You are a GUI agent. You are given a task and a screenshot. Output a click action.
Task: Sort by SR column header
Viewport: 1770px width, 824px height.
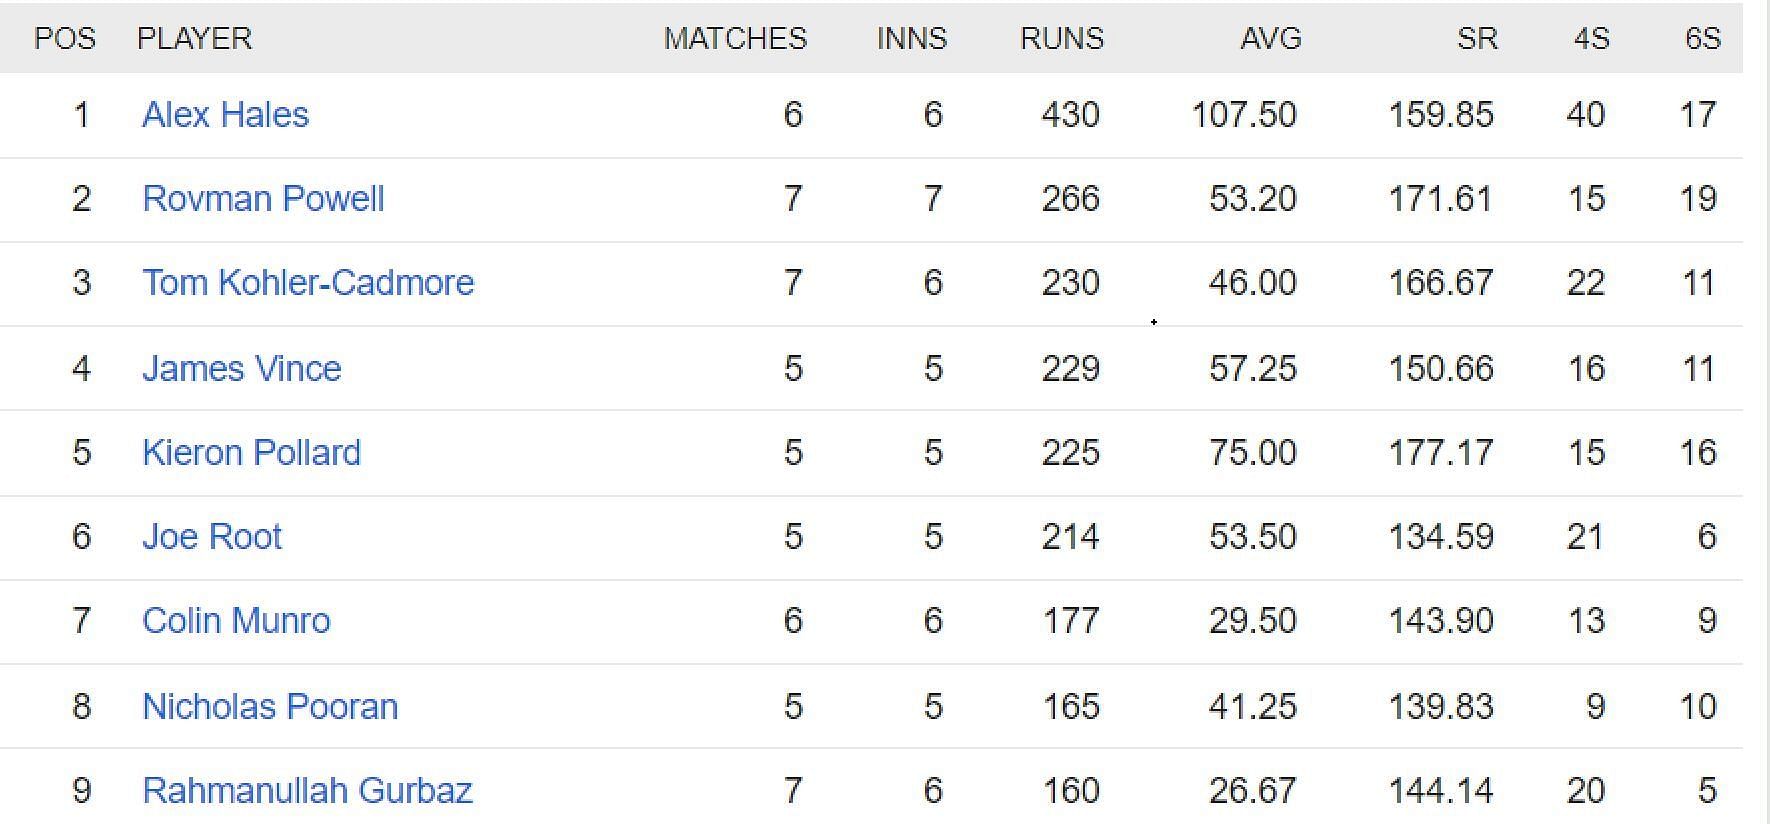1477,39
